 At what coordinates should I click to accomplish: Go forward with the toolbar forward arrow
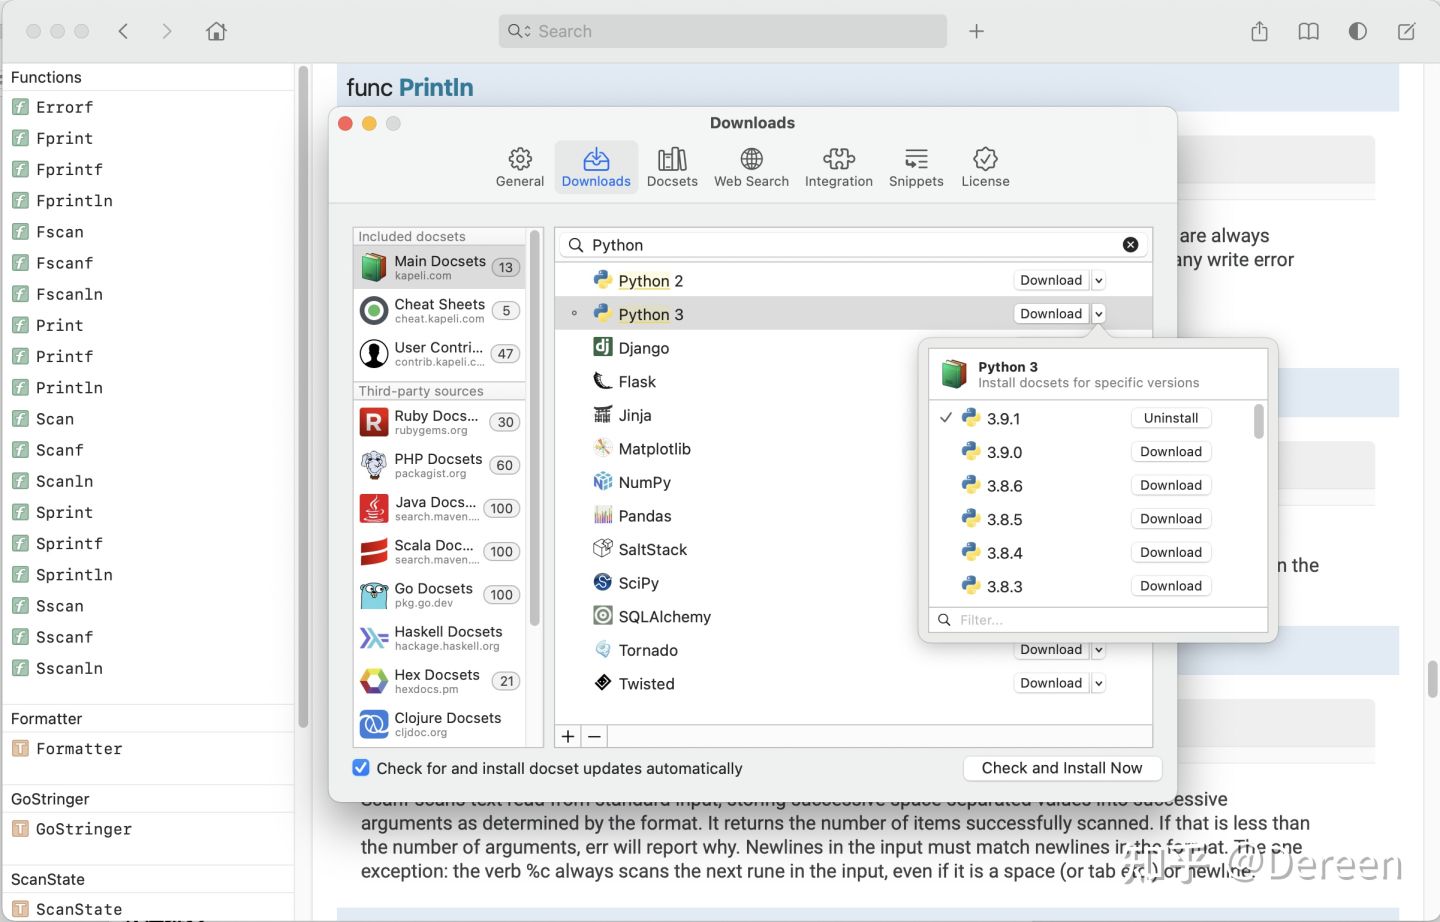167,31
